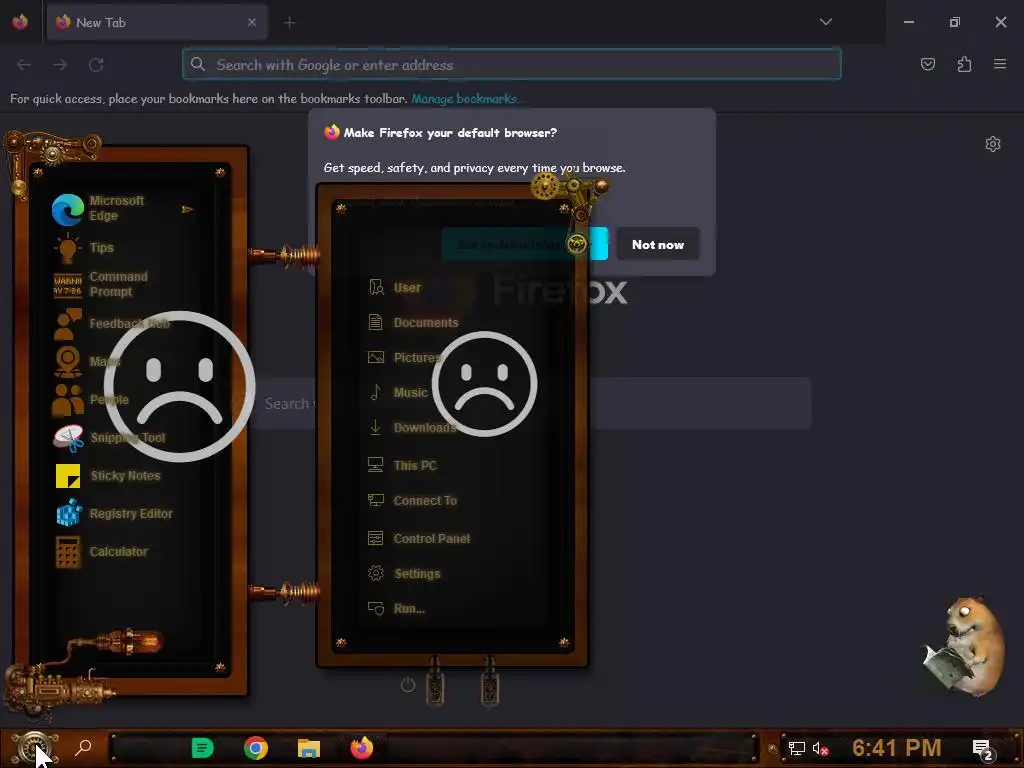Open Pictures folder entry

click(x=405, y=358)
